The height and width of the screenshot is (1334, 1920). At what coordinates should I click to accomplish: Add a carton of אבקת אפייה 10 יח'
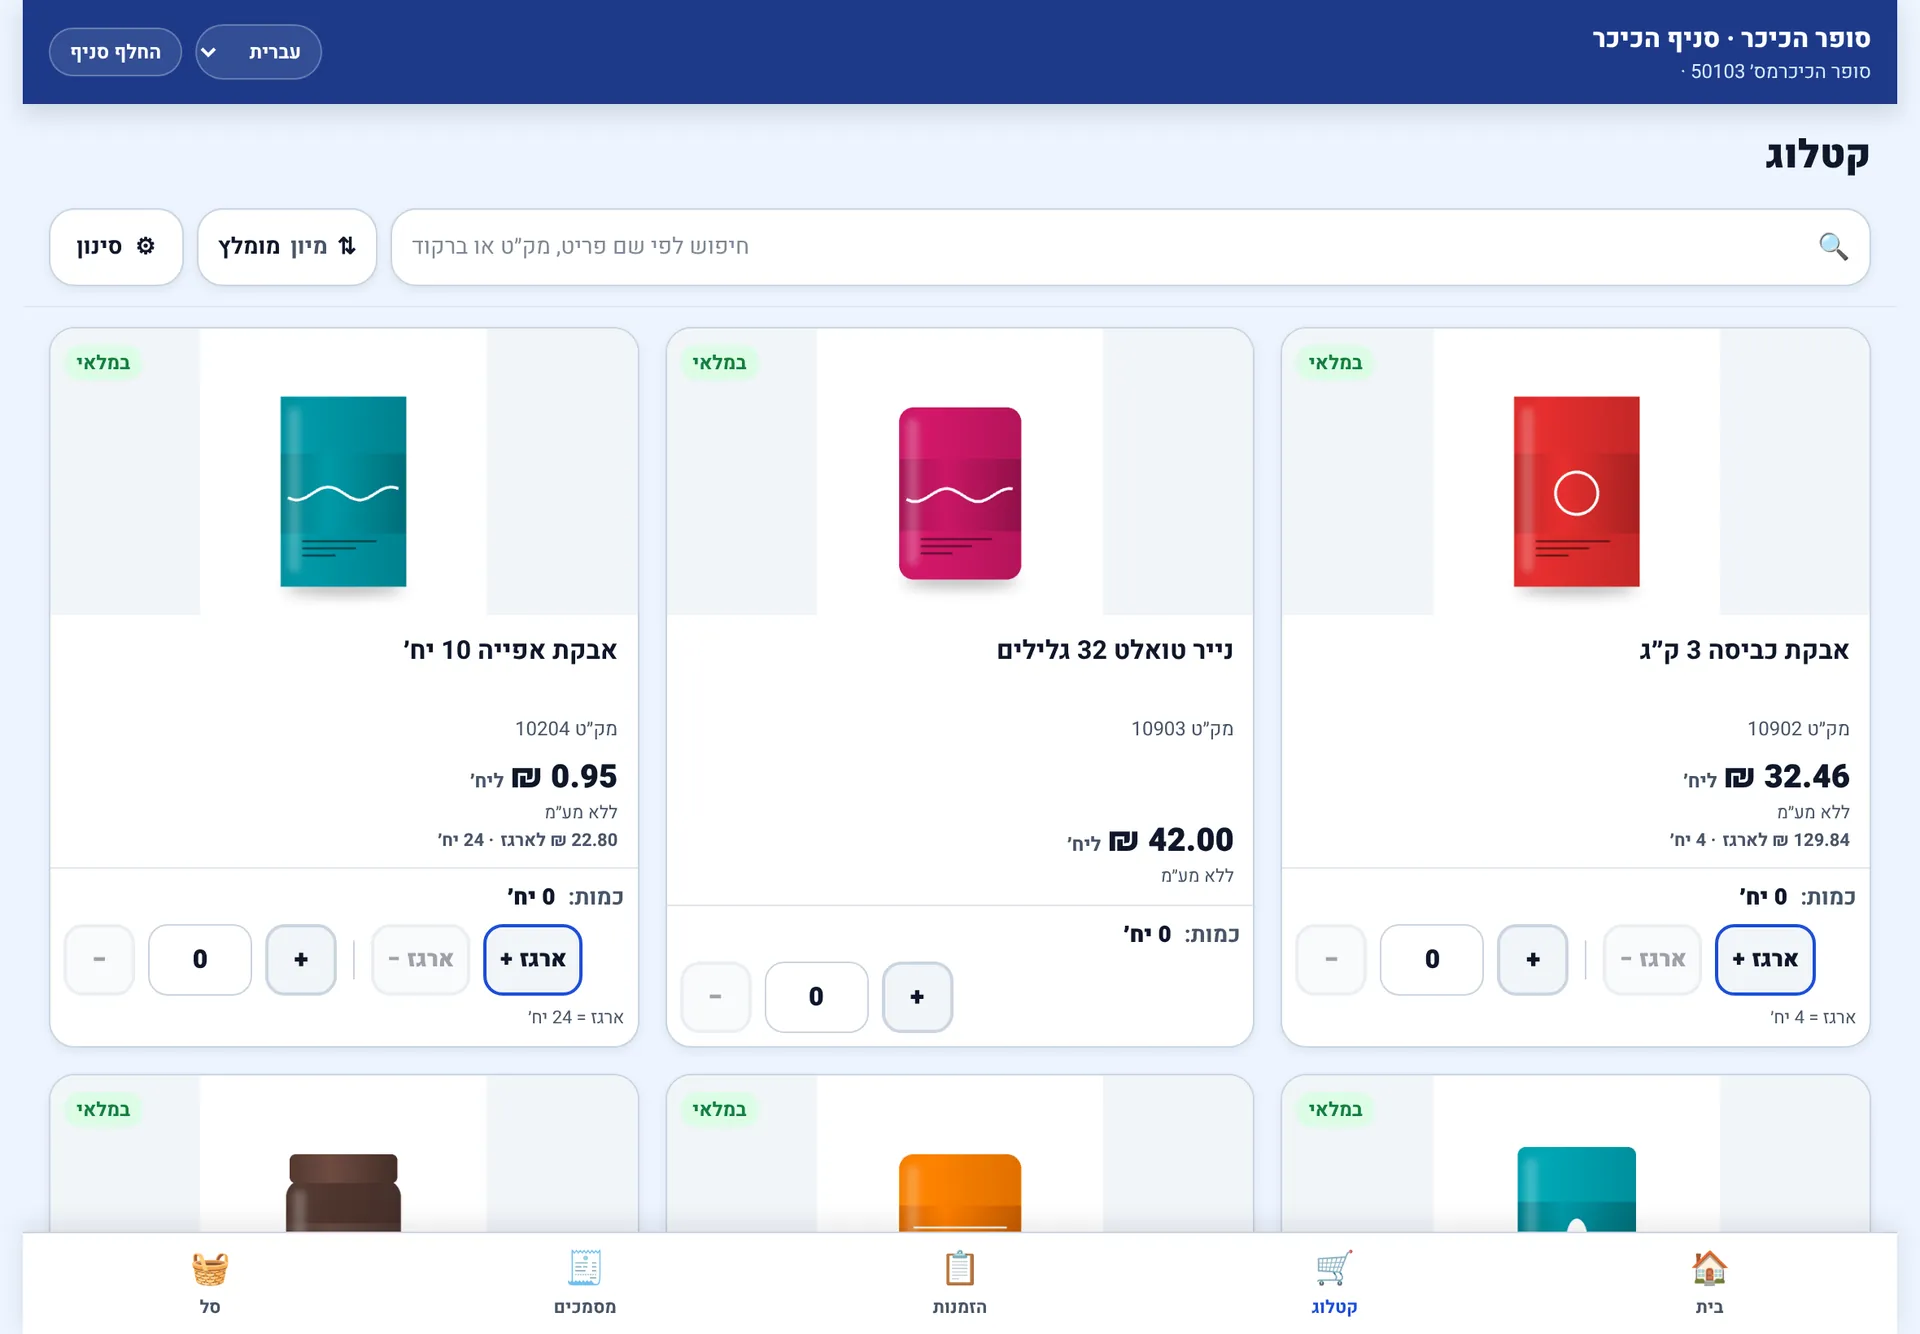click(533, 960)
